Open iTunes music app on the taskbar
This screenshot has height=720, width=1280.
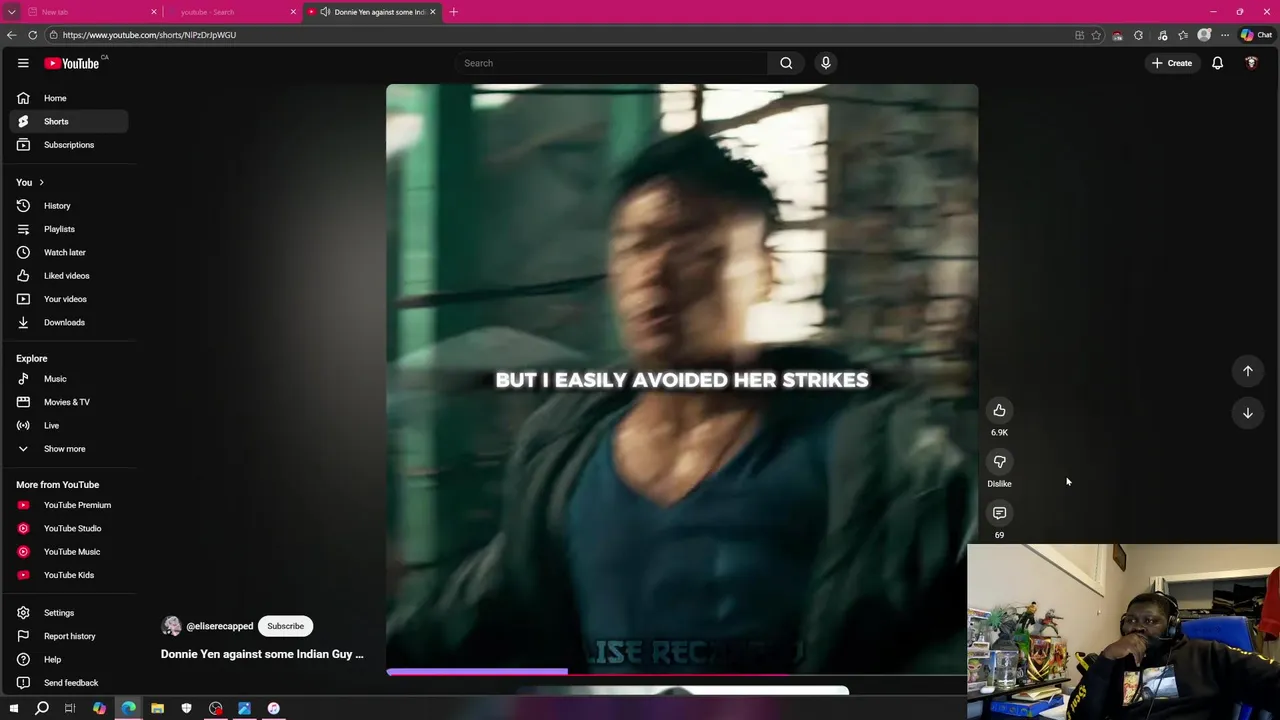273,708
